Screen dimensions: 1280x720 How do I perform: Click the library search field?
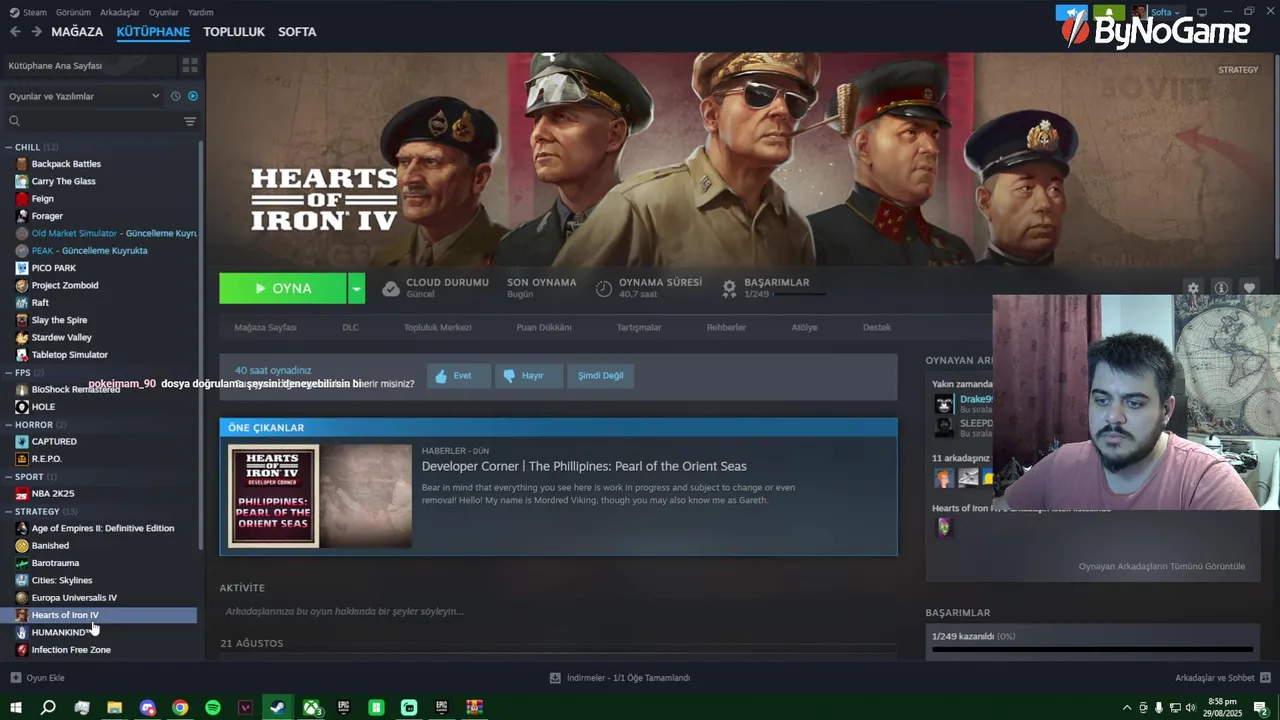coord(95,121)
